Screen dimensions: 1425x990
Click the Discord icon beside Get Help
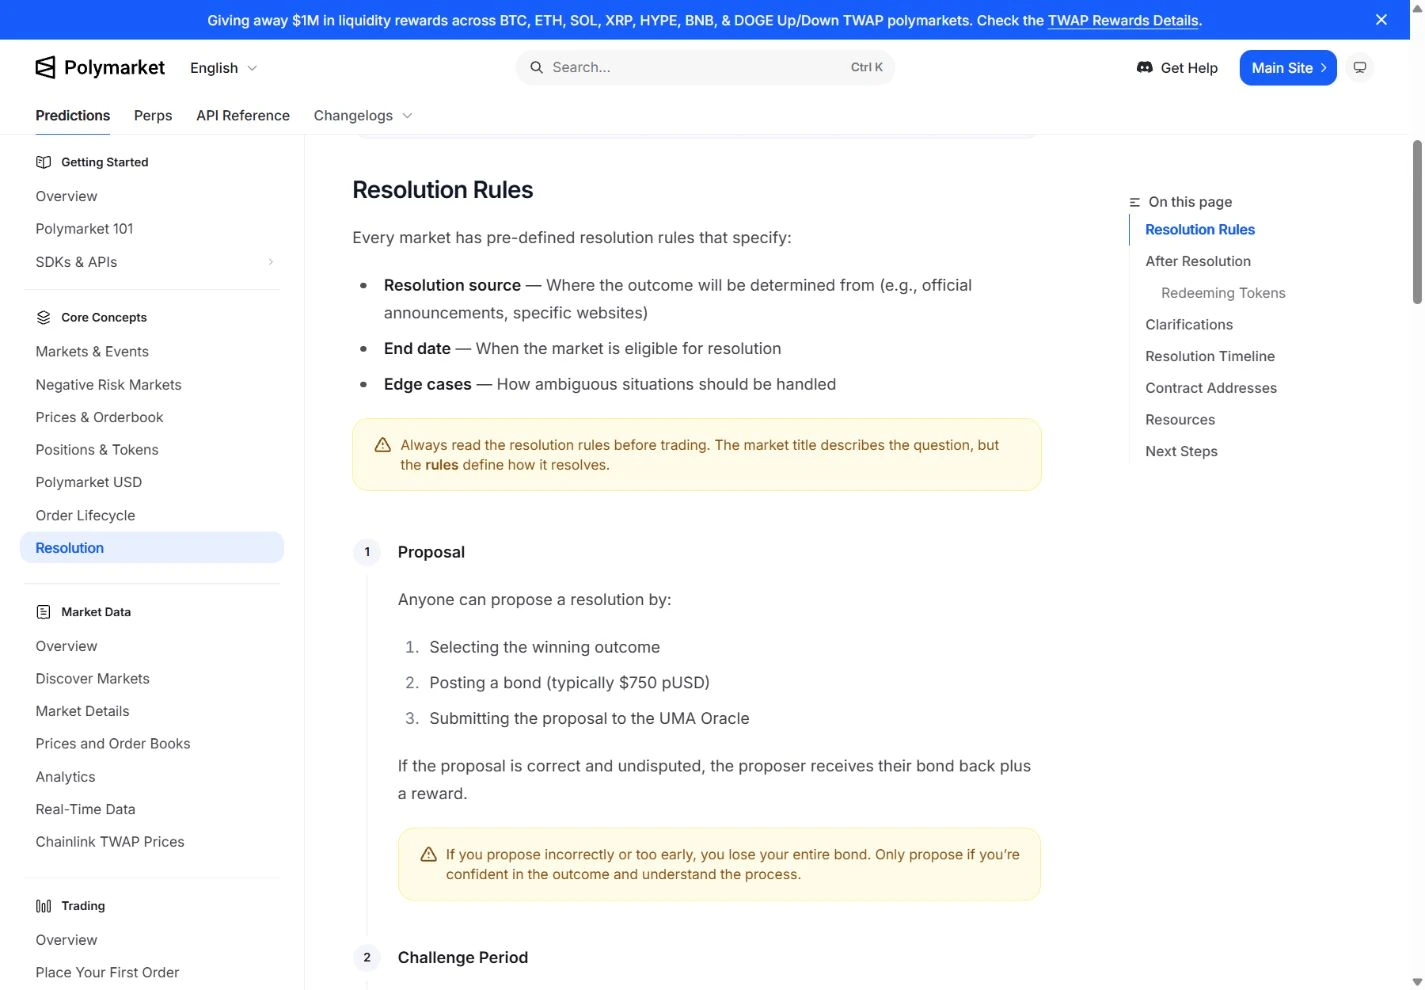(x=1145, y=67)
